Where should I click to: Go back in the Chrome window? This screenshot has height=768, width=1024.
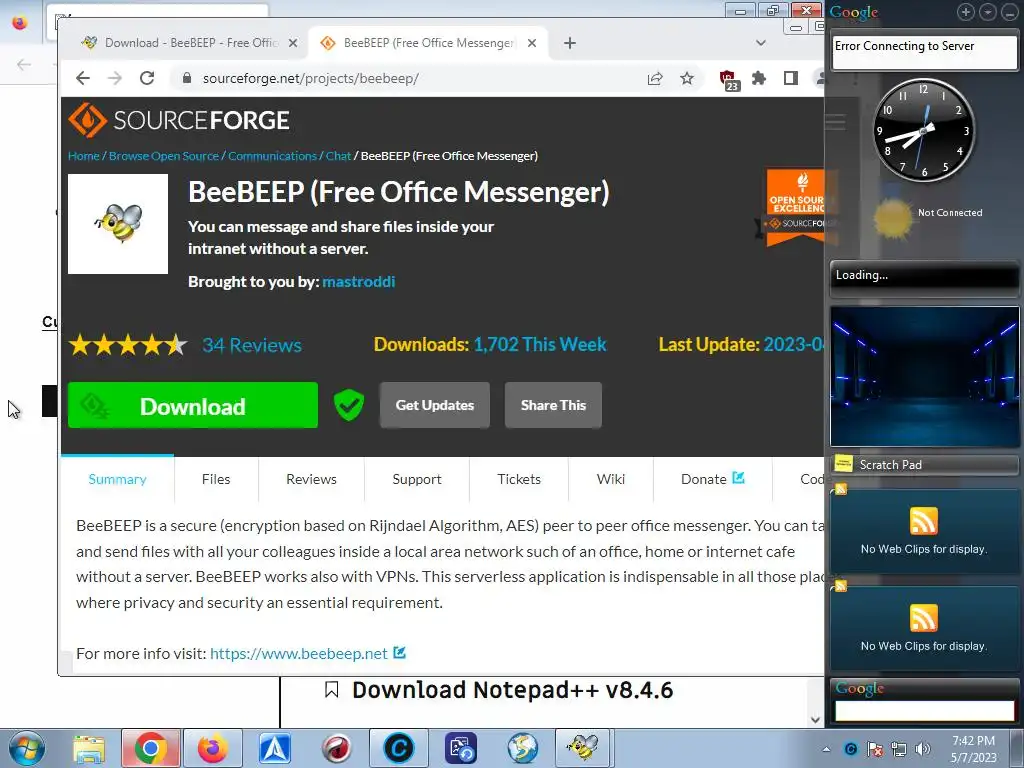[x=83, y=78]
